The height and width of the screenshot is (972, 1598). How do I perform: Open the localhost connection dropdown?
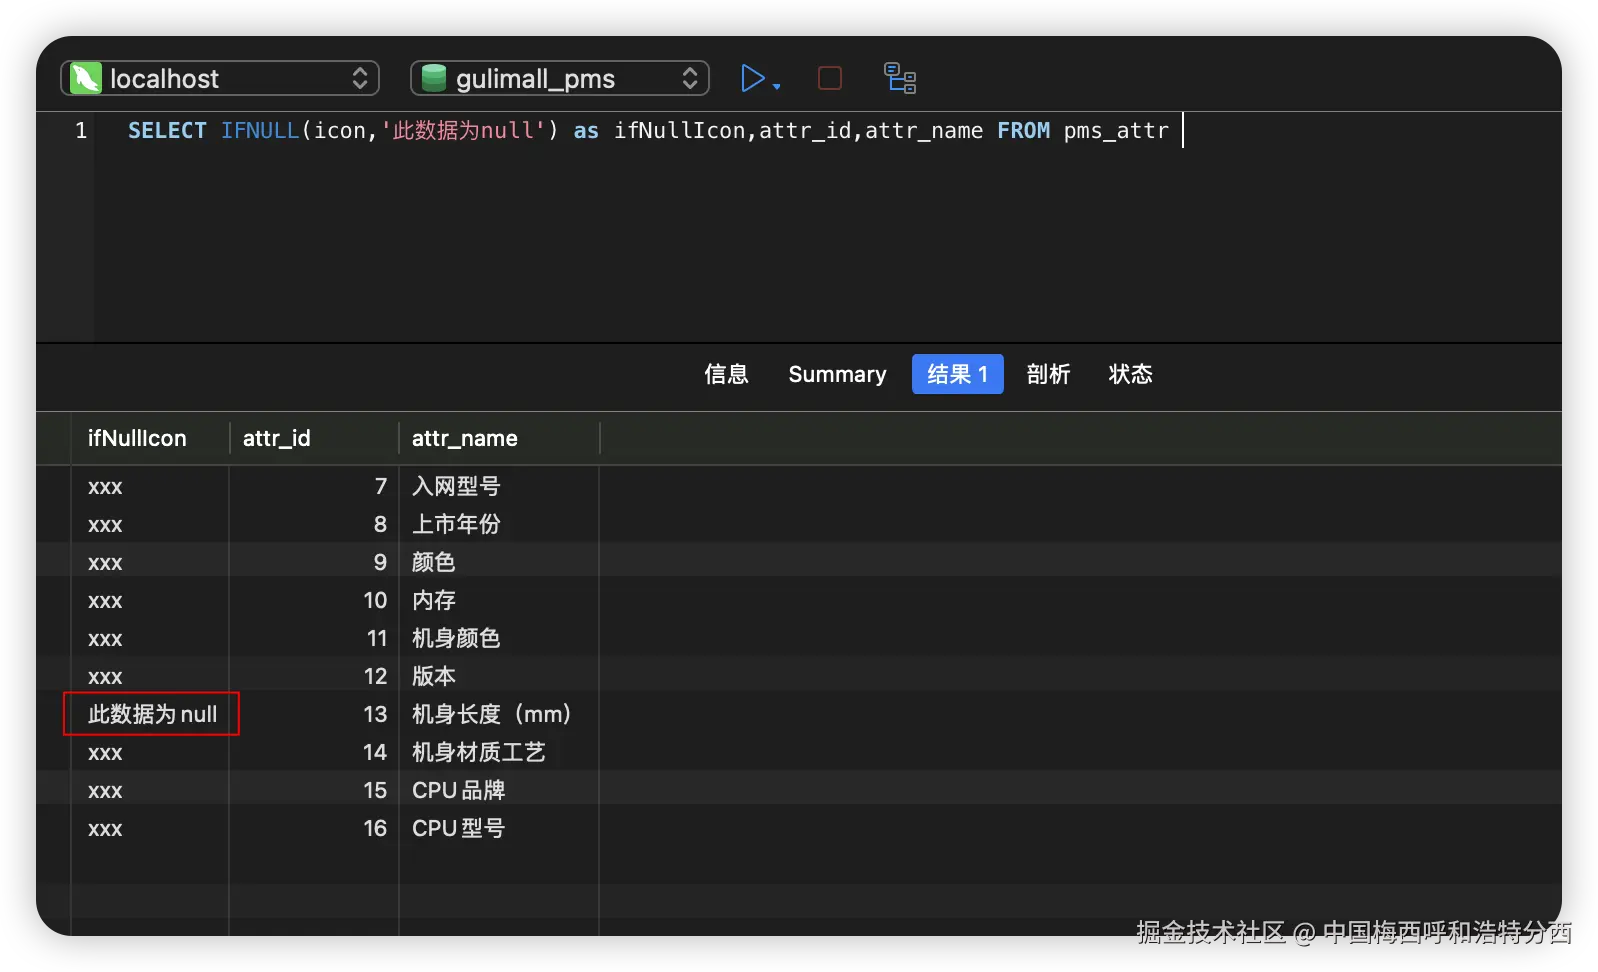click(x=220, y=78)
